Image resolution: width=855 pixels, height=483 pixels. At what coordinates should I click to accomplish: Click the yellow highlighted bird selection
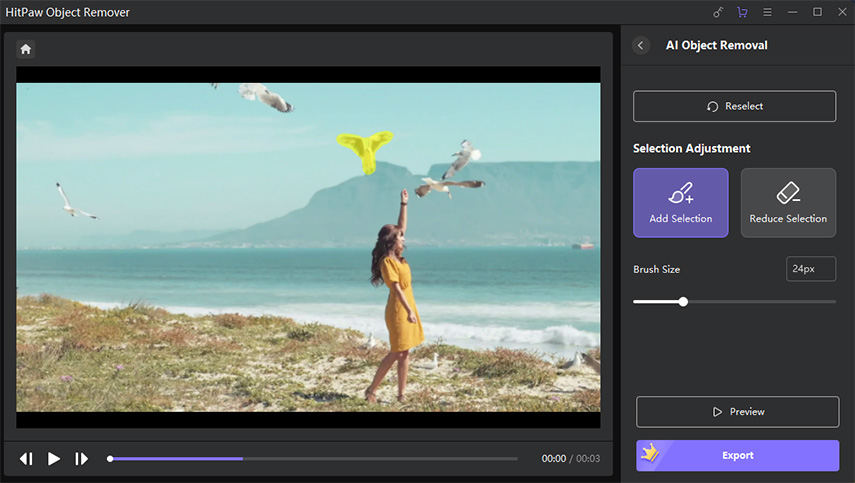[x=364, y=149]
